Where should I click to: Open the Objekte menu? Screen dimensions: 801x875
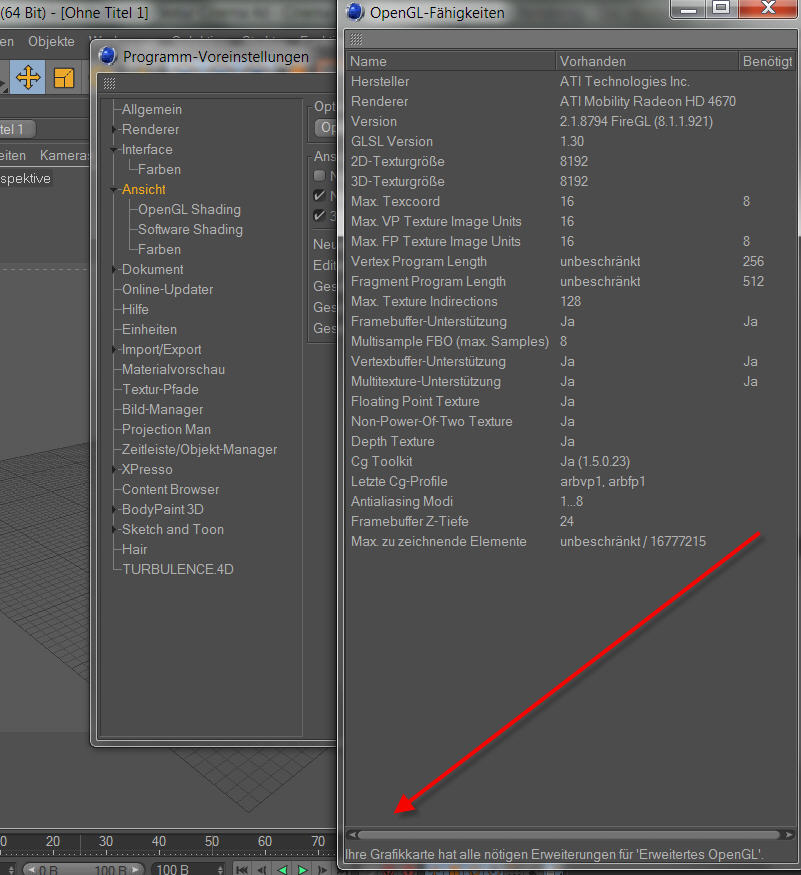[x=51, y=41]
